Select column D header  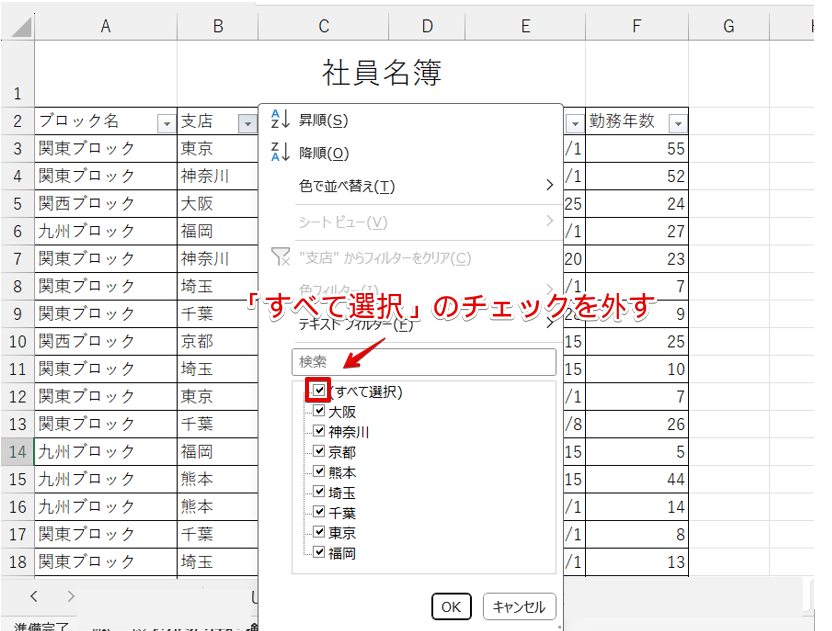[x=427, y=26]
